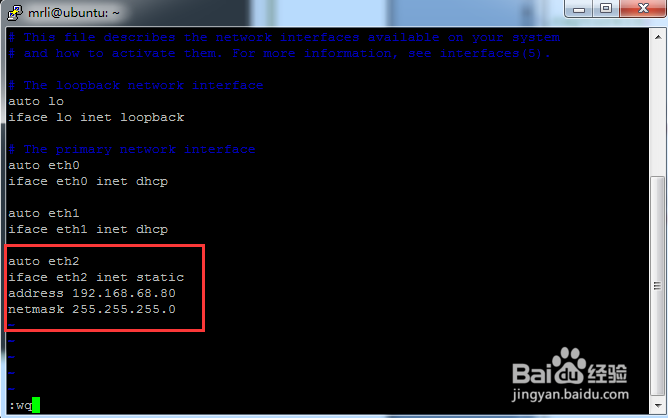This screenshot has width=668, height=418.
Task: Click the 'auto eth2' line
Action: [44, 261]
